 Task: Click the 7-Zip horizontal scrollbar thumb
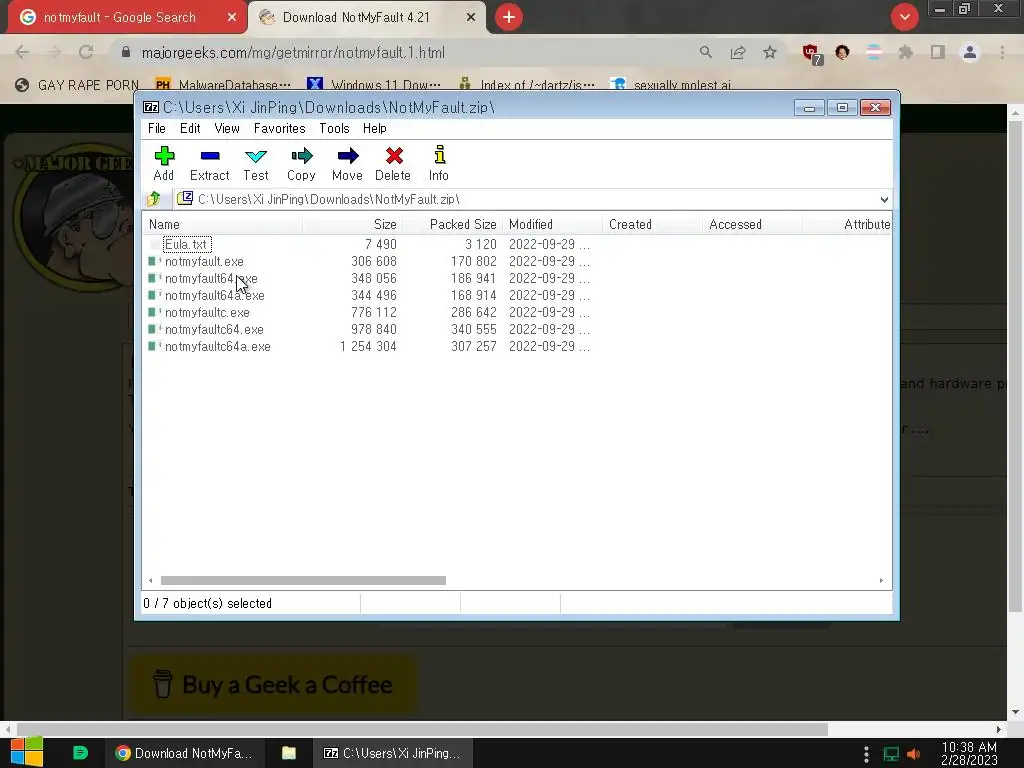point(303,581)
